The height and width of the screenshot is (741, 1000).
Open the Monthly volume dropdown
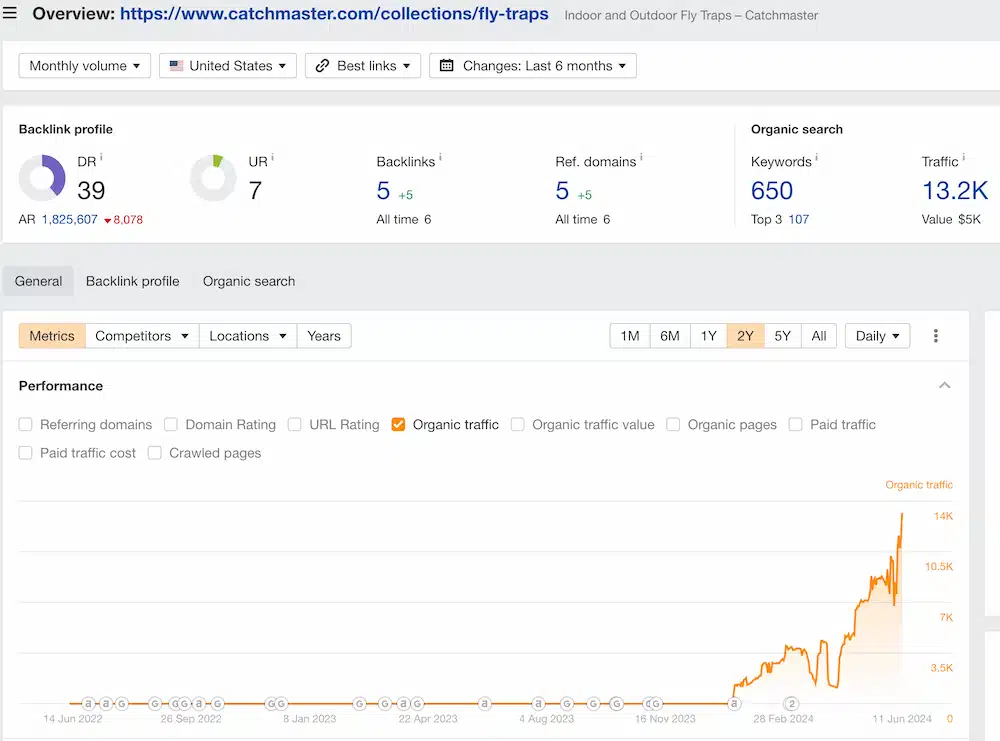click(x=84, y=65)
